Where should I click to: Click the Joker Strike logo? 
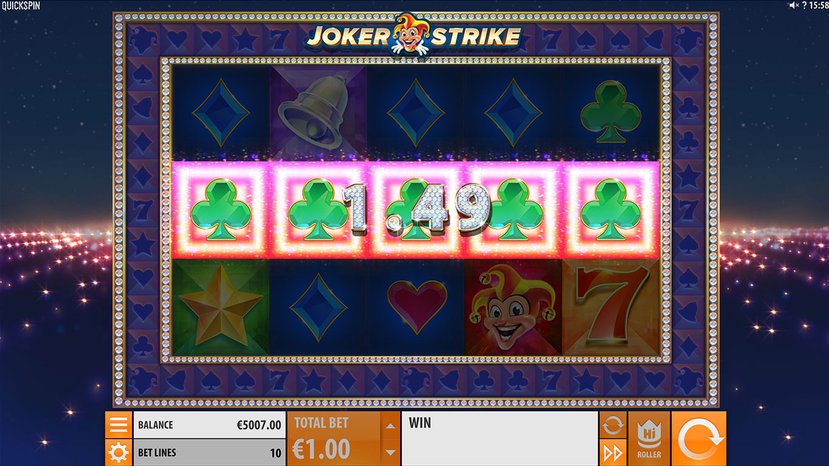pos(414,36)
